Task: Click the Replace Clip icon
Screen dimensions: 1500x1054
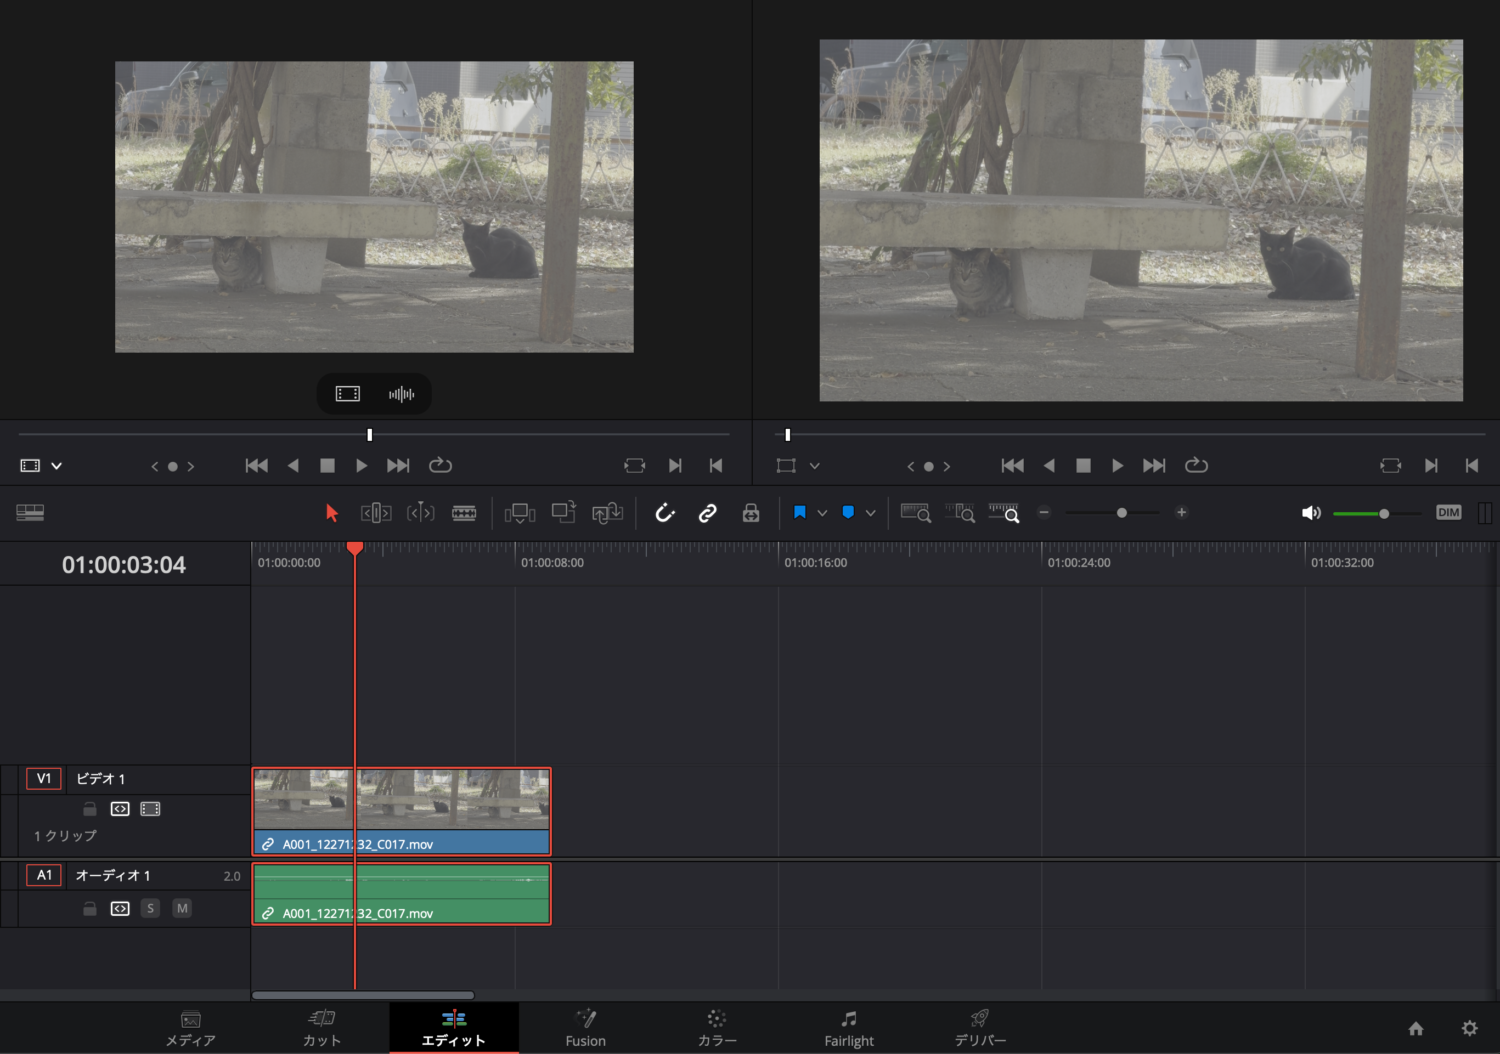Action: 607,513
